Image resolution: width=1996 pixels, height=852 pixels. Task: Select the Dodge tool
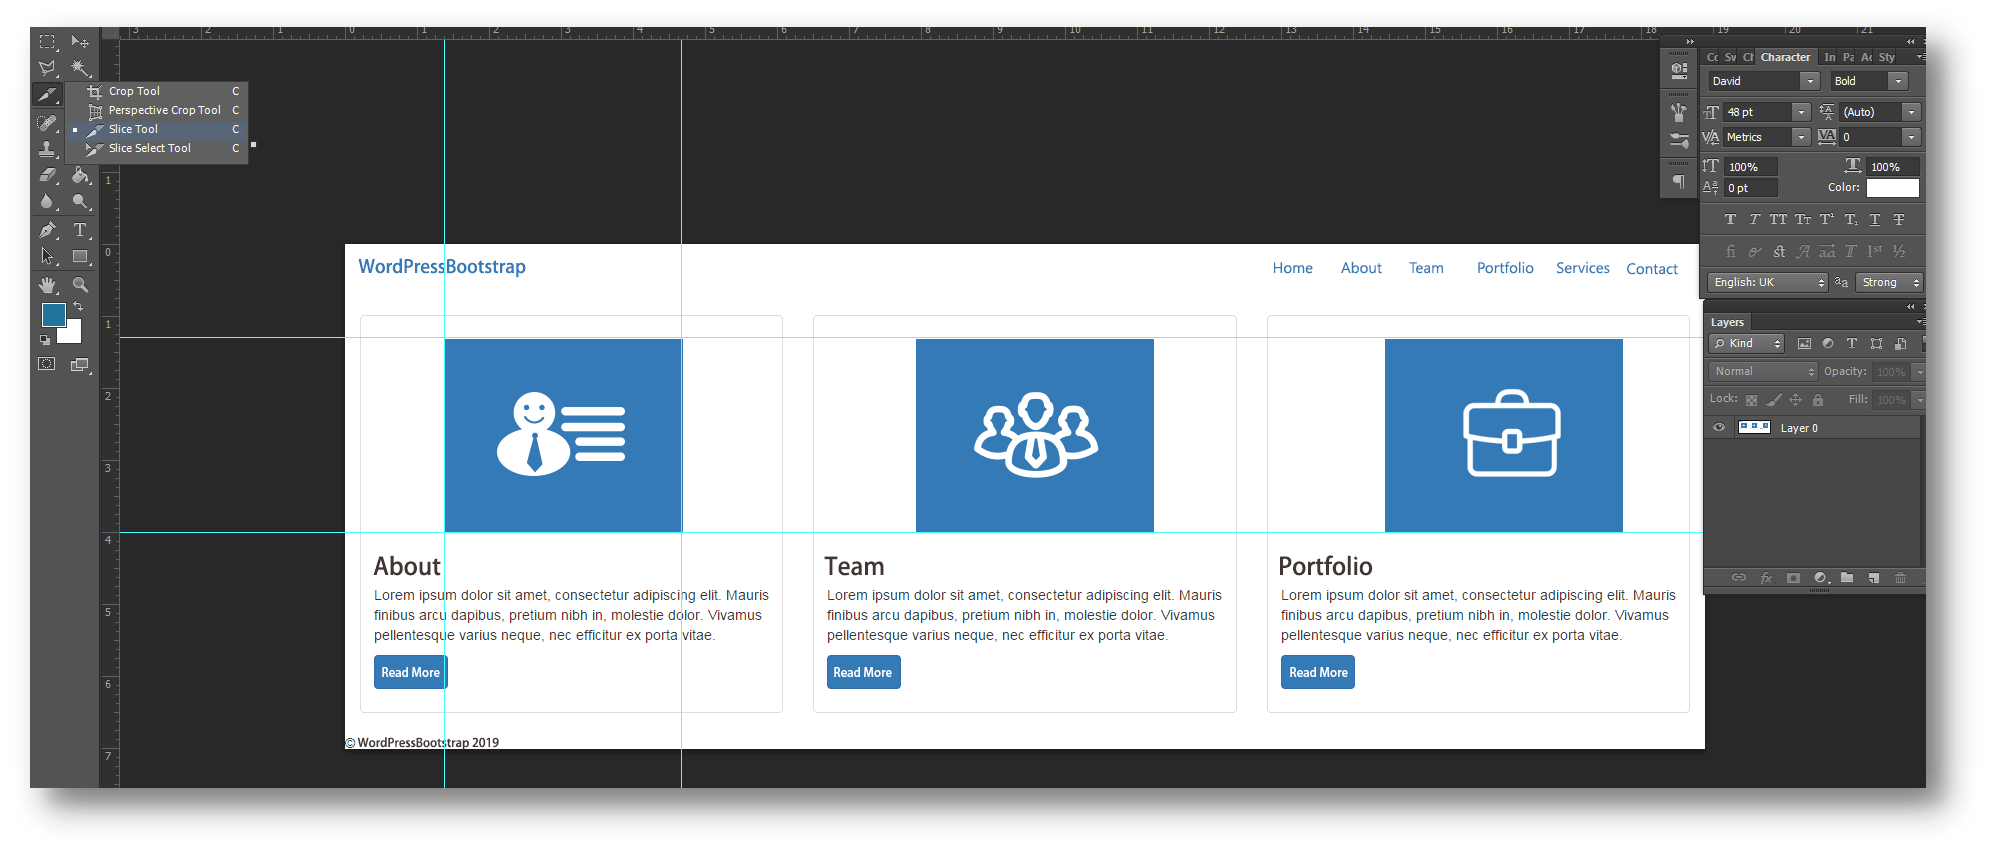tap(80, 202)
